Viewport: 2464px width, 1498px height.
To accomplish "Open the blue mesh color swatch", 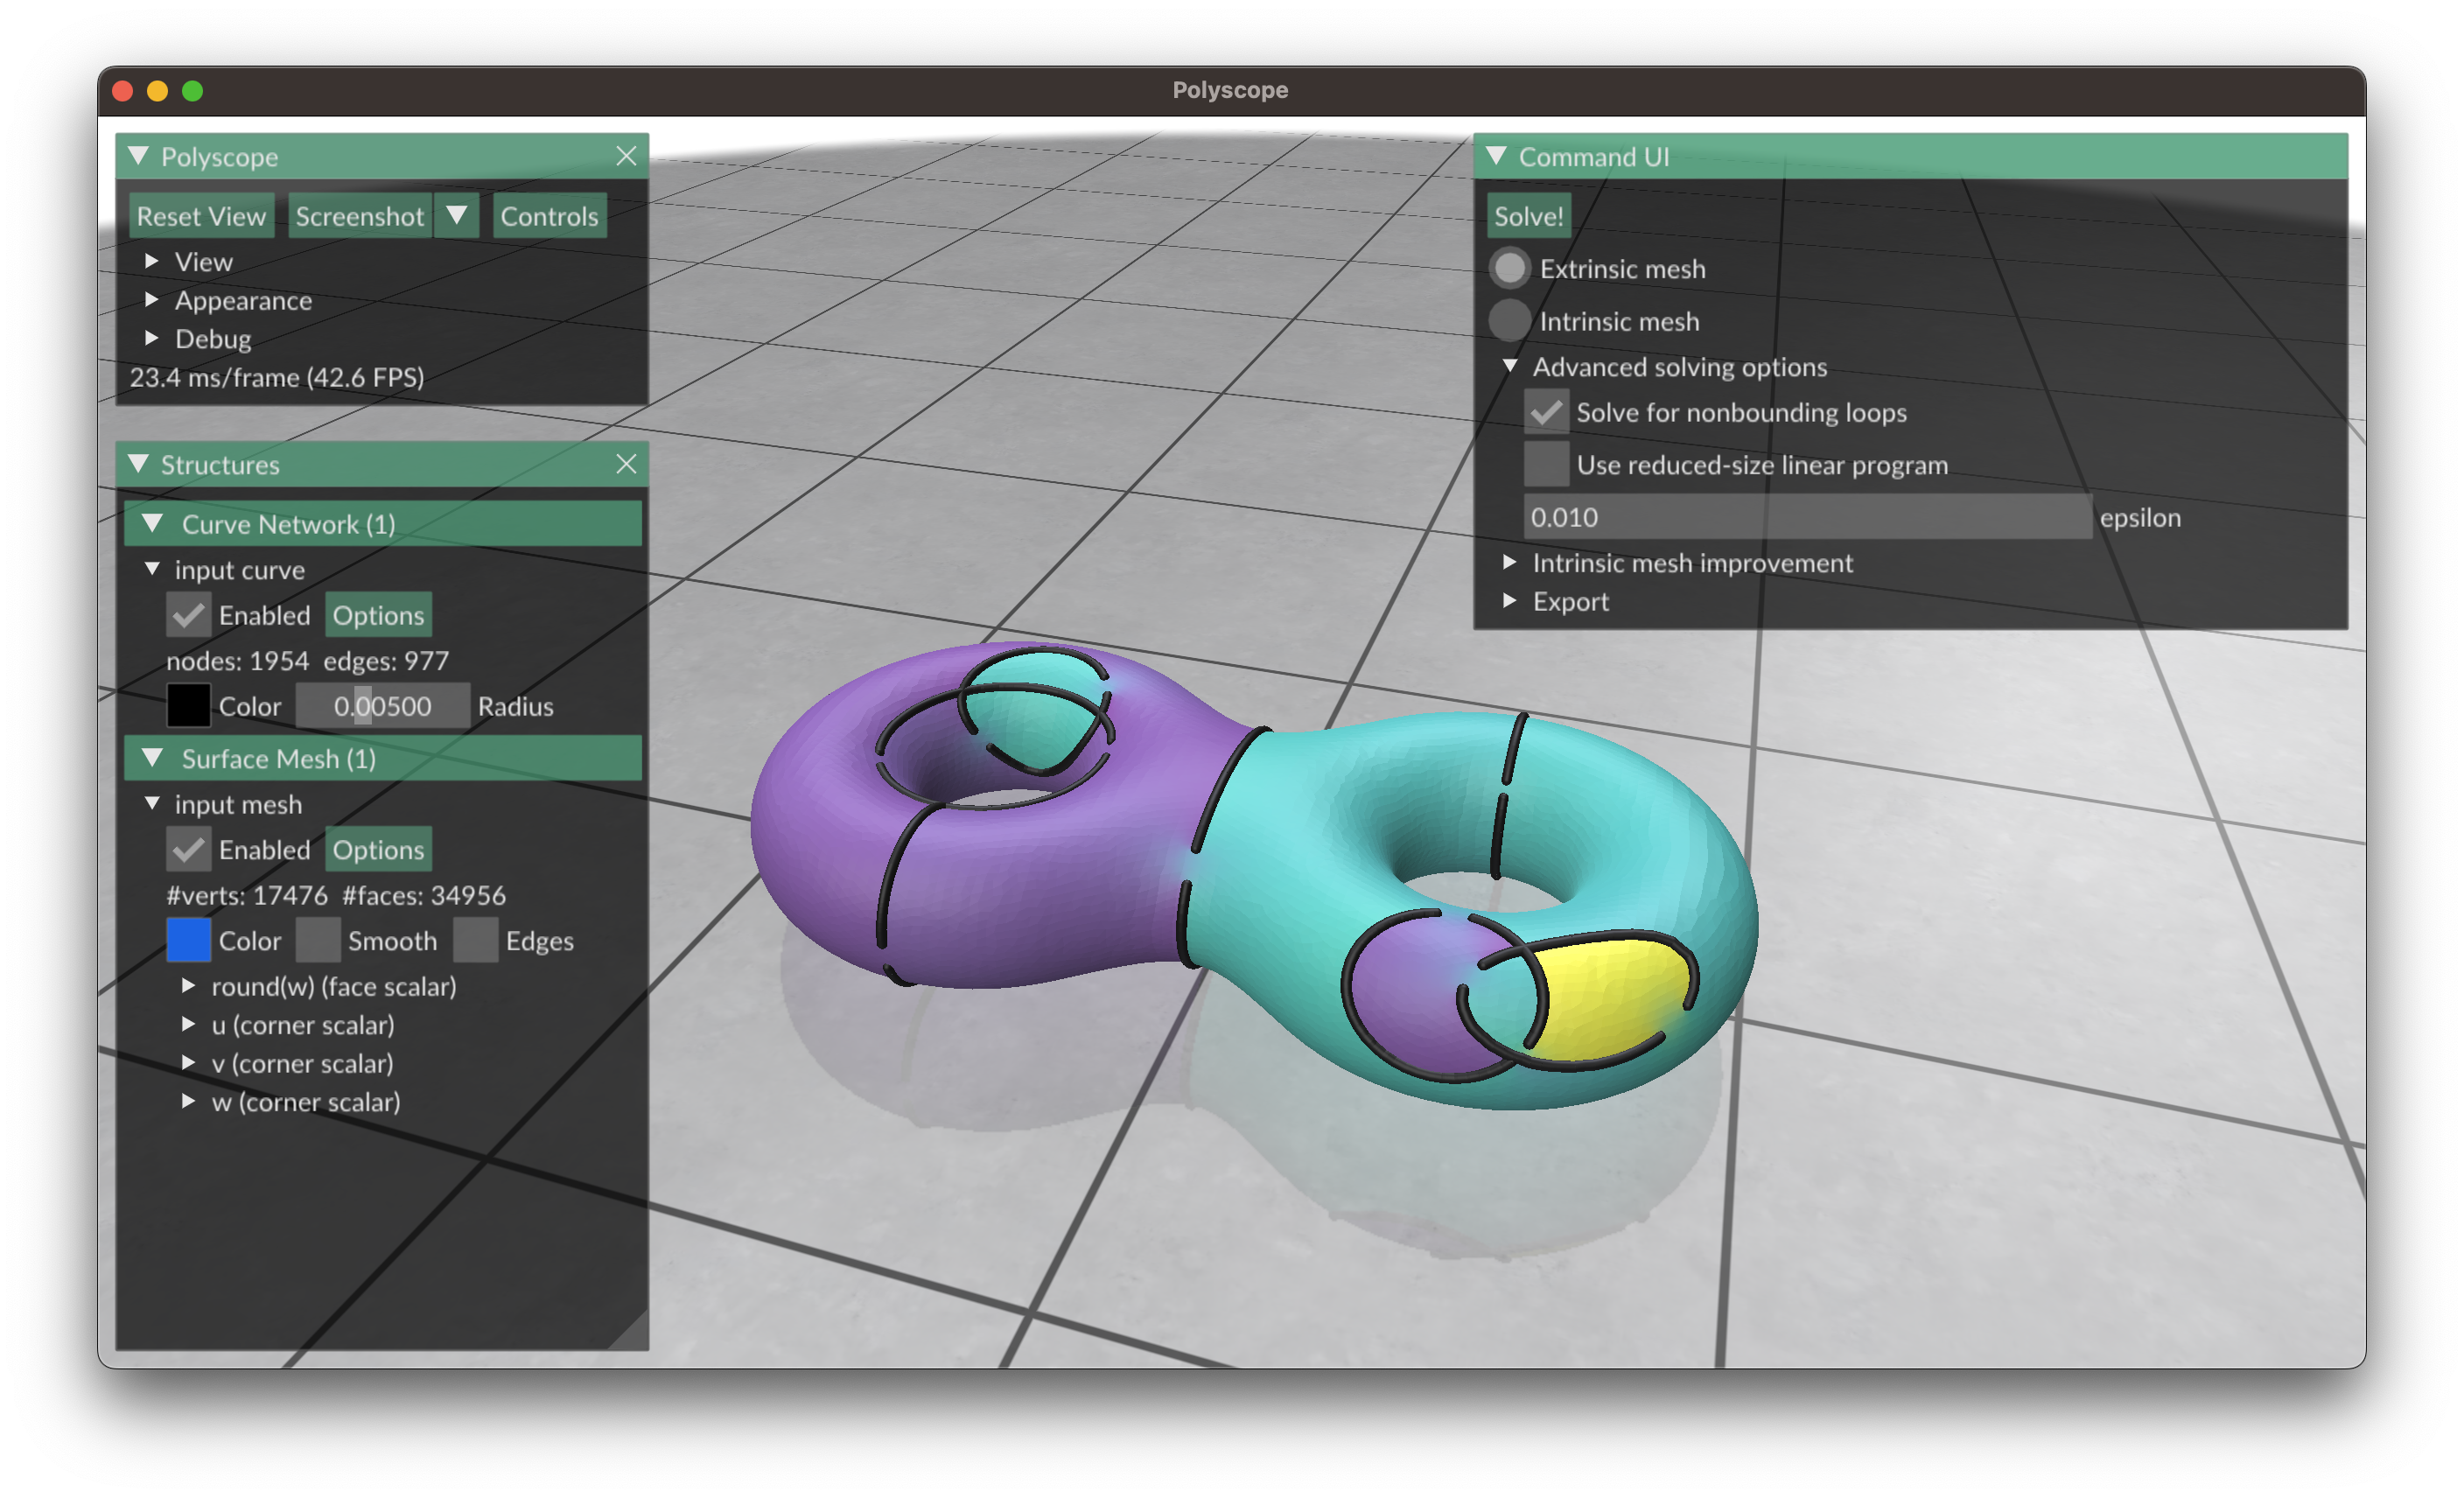I will click(188, 940).
